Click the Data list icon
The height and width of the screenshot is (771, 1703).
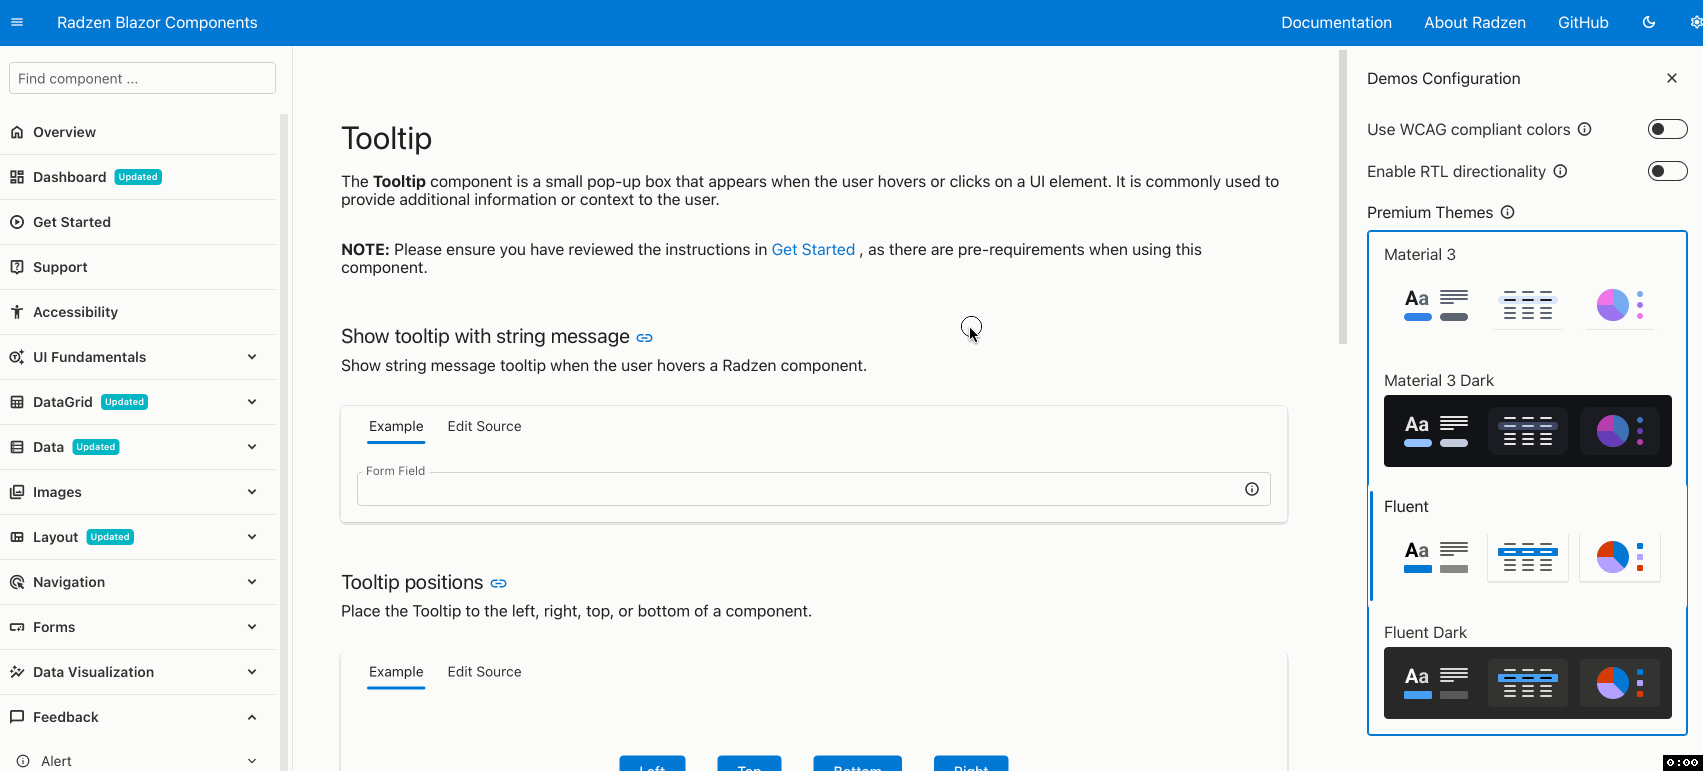[17, 447]
